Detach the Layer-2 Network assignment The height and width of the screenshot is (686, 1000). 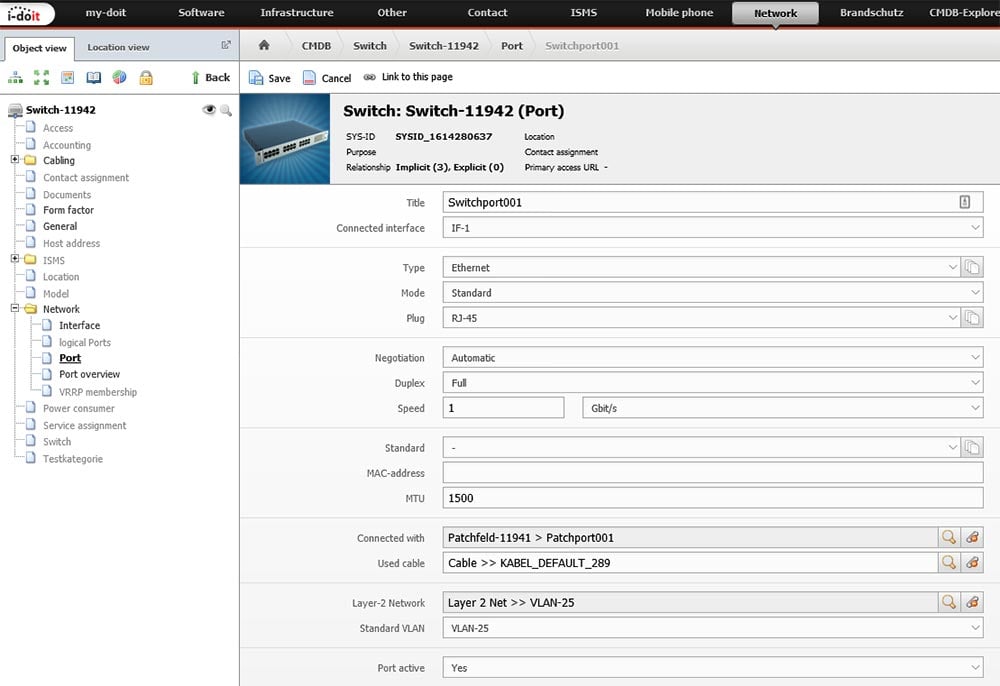tap(972, 602)
